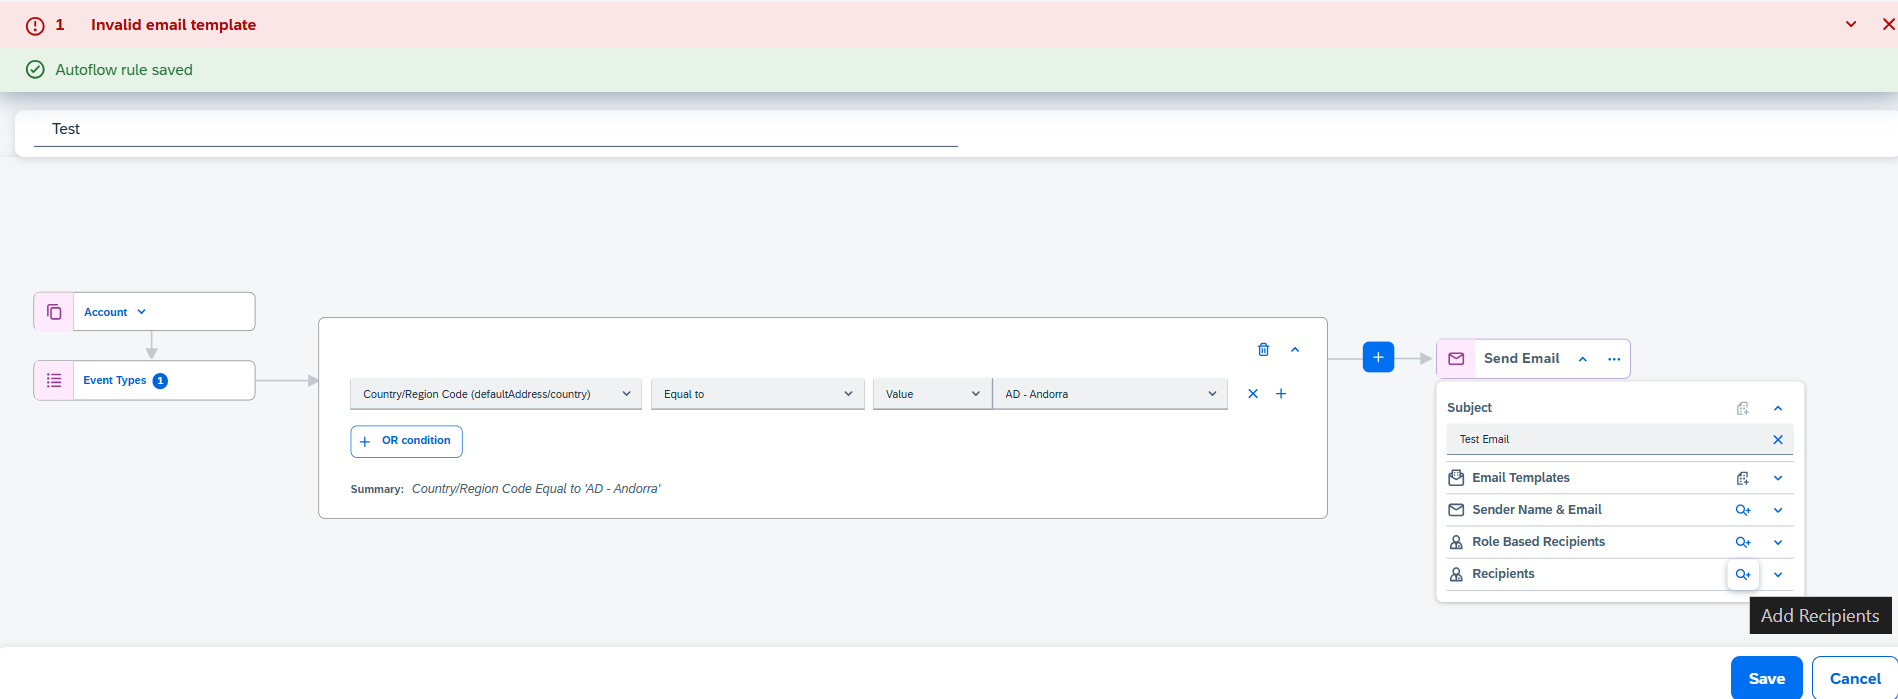Screen dimensions: 1898x699
Task: Close the Invalid email template banner
Action: tap(1888, 25)
